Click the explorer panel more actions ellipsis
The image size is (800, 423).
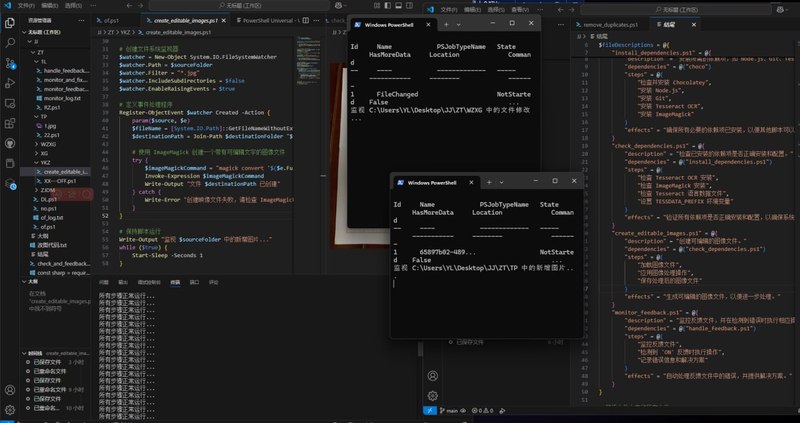coord(82,19)
